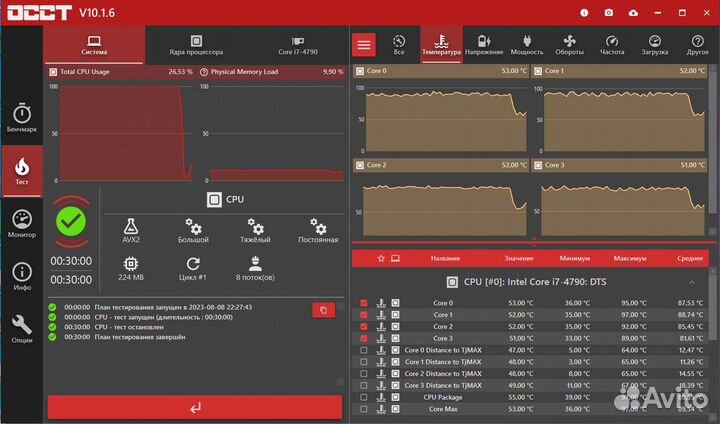The image size is (720, 424).
Task: Click the Core 1 temperature graph header
Action: click(x=619, y=71)
